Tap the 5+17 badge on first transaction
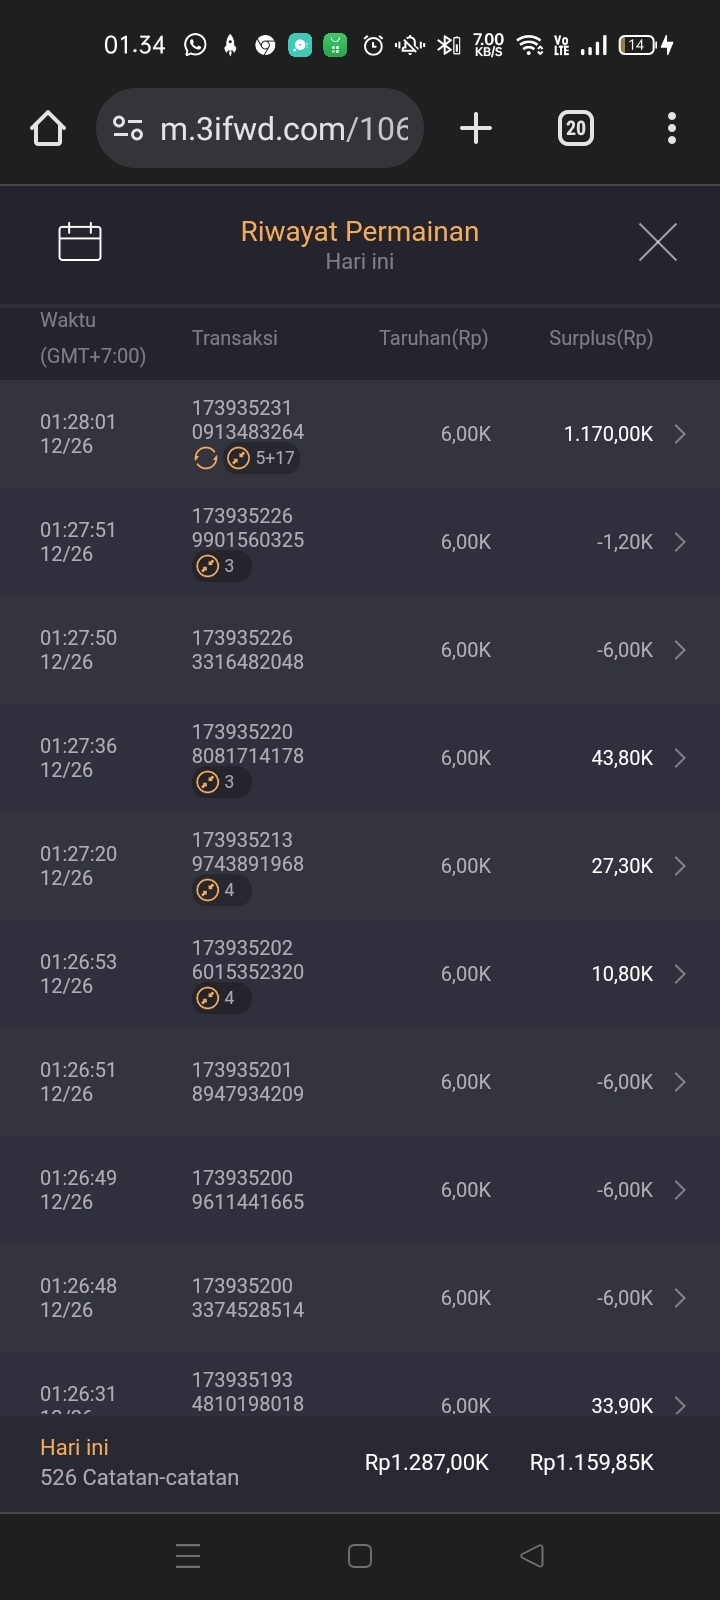This screenshot has height=1600, width=720. coord(264,458)
